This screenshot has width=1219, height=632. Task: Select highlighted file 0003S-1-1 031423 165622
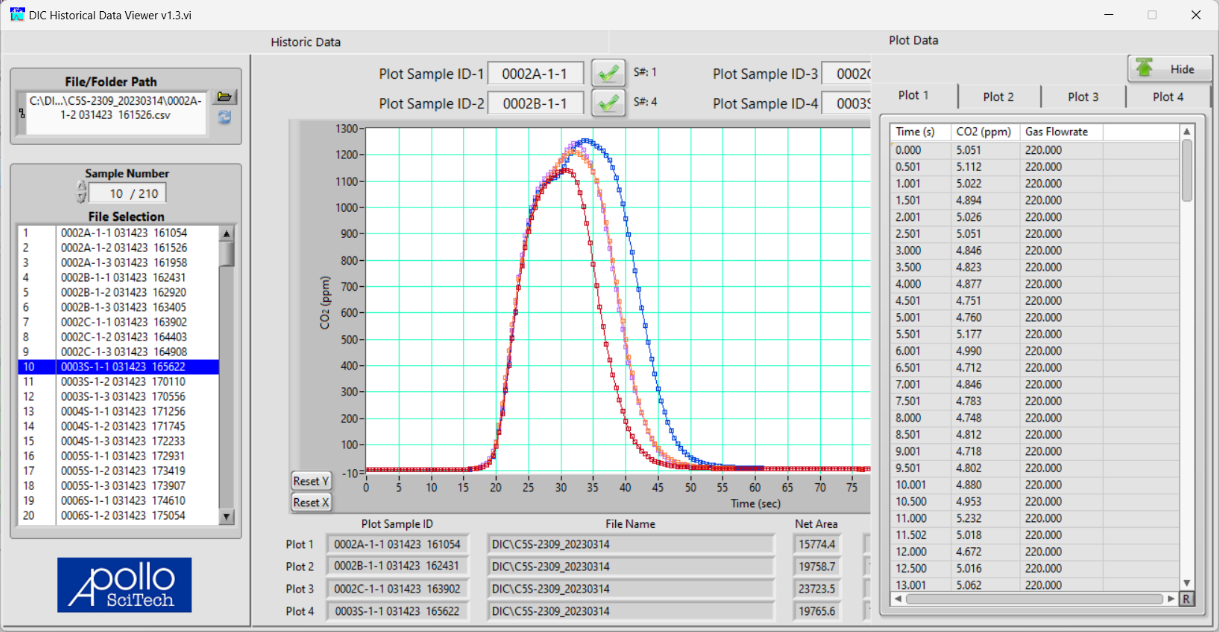(118, 367)
